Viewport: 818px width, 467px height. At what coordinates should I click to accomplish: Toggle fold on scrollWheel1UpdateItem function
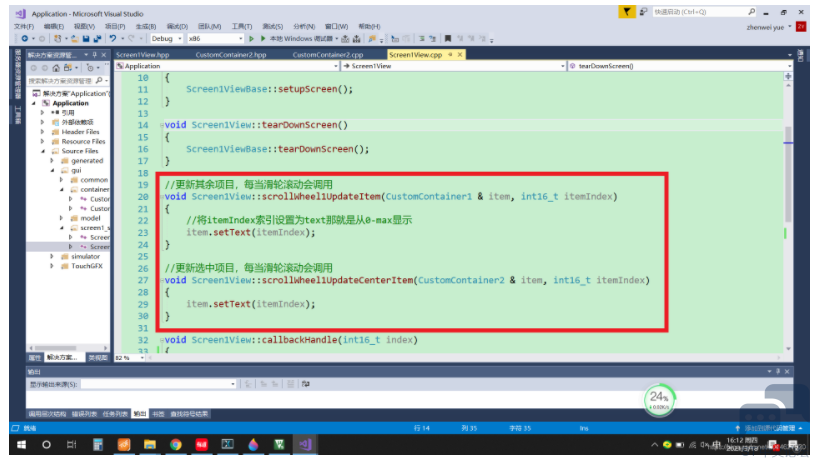tap(160, 197)
